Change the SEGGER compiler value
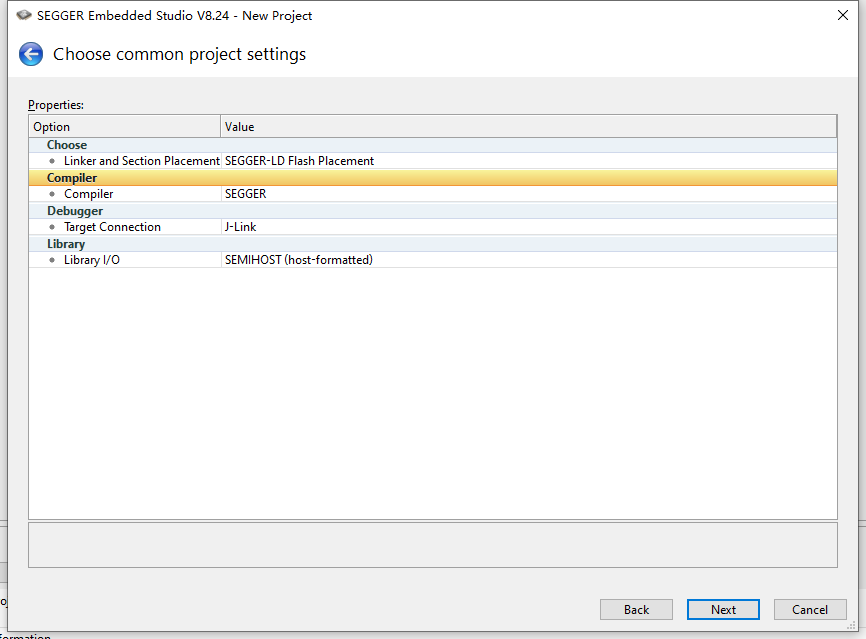 245,194
